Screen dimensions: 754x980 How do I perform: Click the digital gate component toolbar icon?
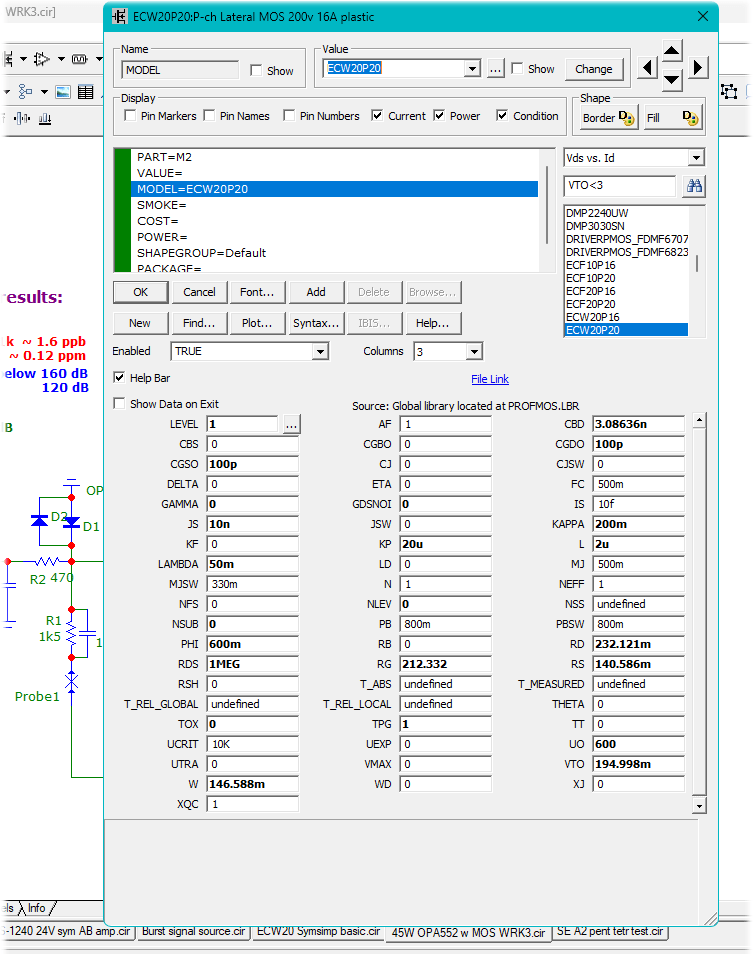[x=42, y=59]
